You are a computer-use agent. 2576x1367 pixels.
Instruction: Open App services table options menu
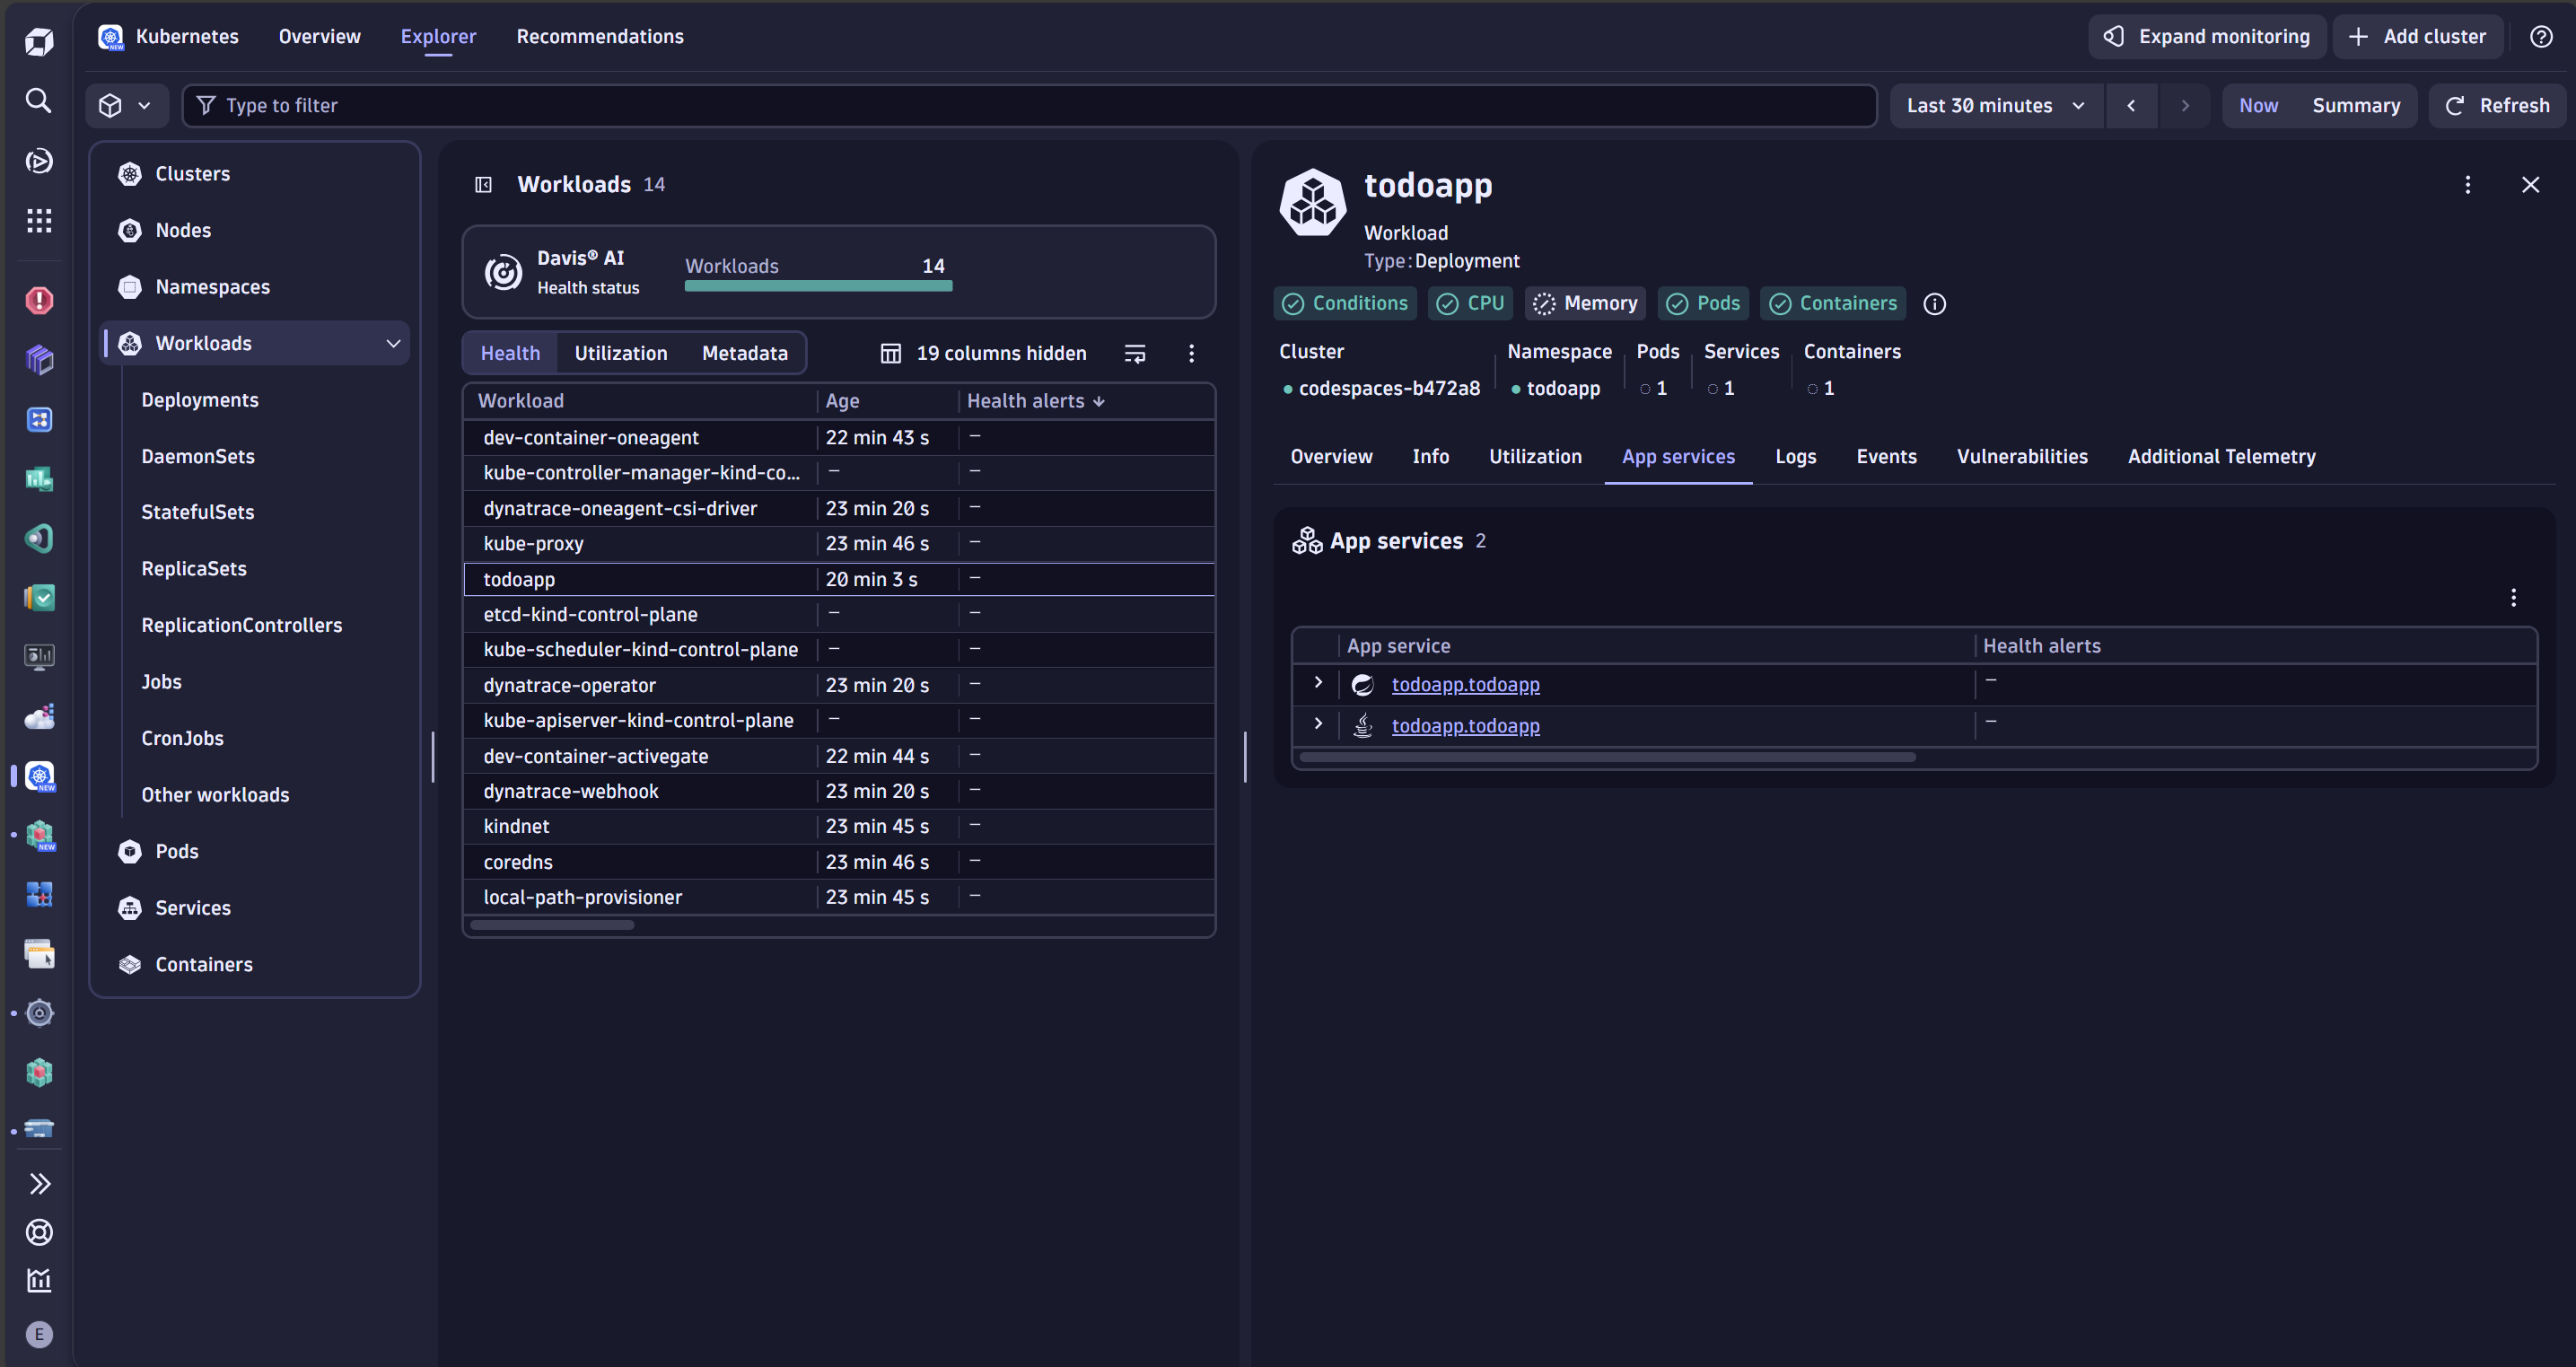2513,598
